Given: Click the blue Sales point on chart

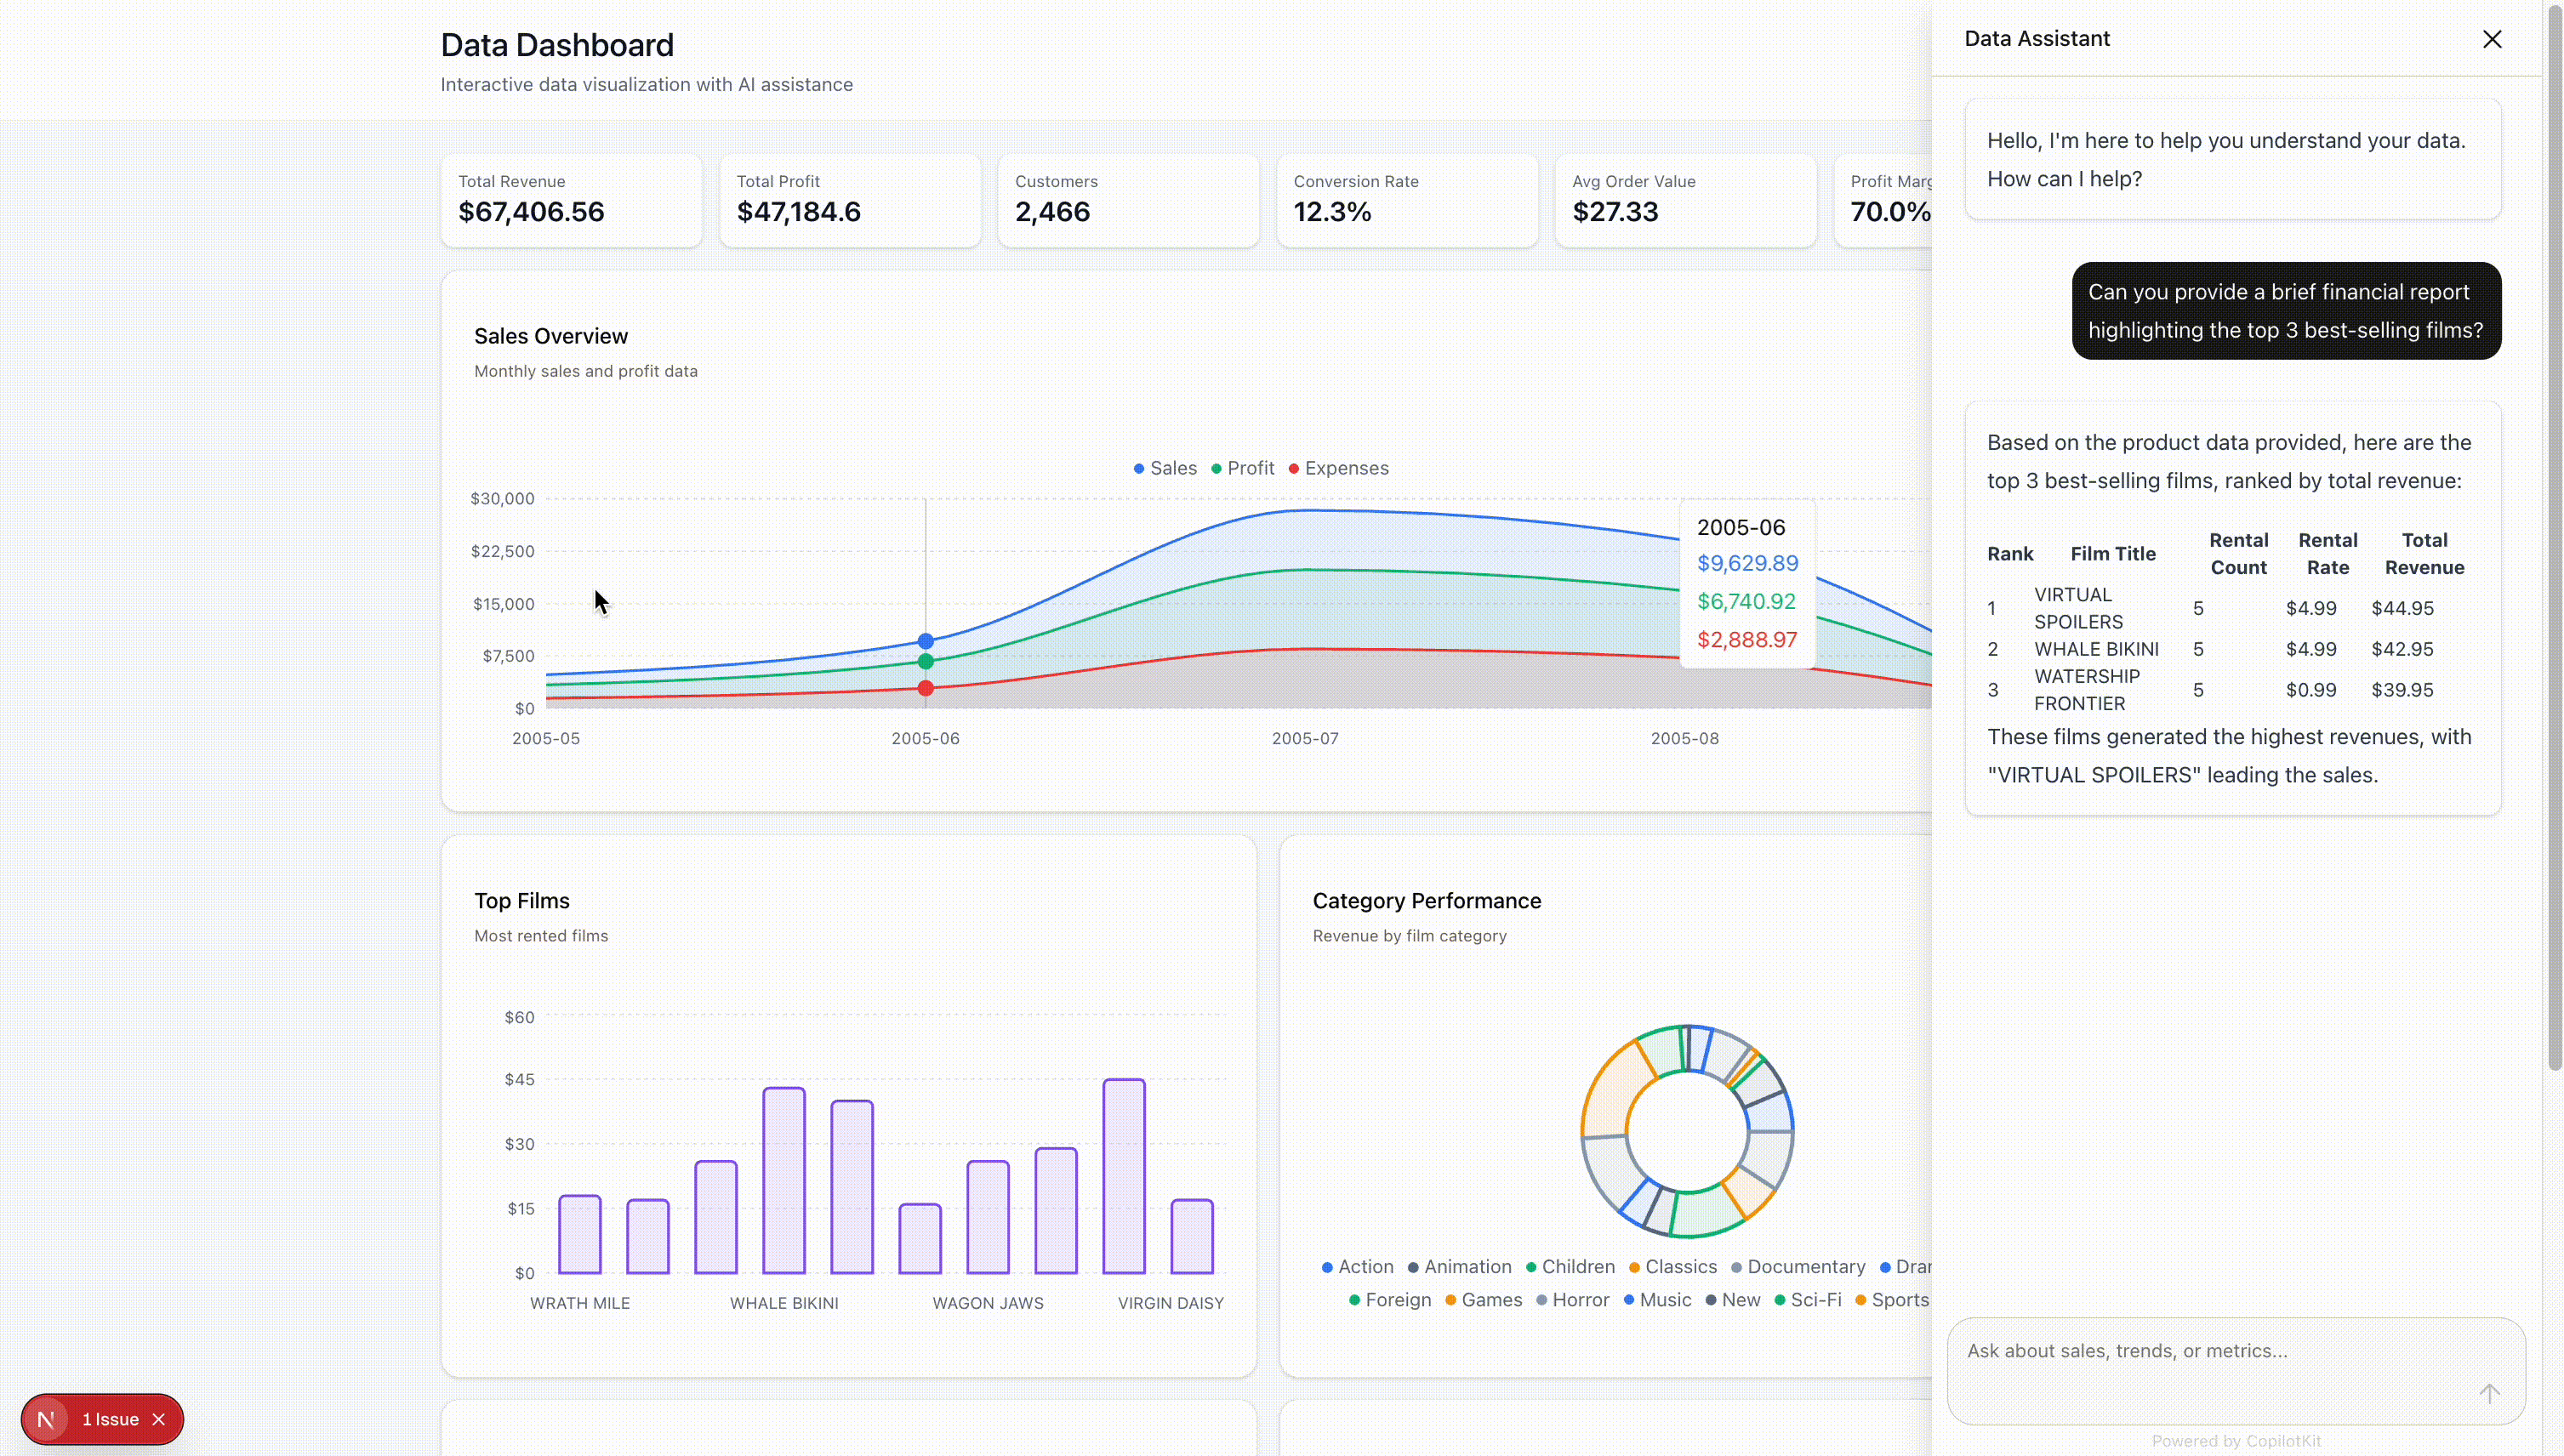Looking at the screenshot, I should coord(925,641).
